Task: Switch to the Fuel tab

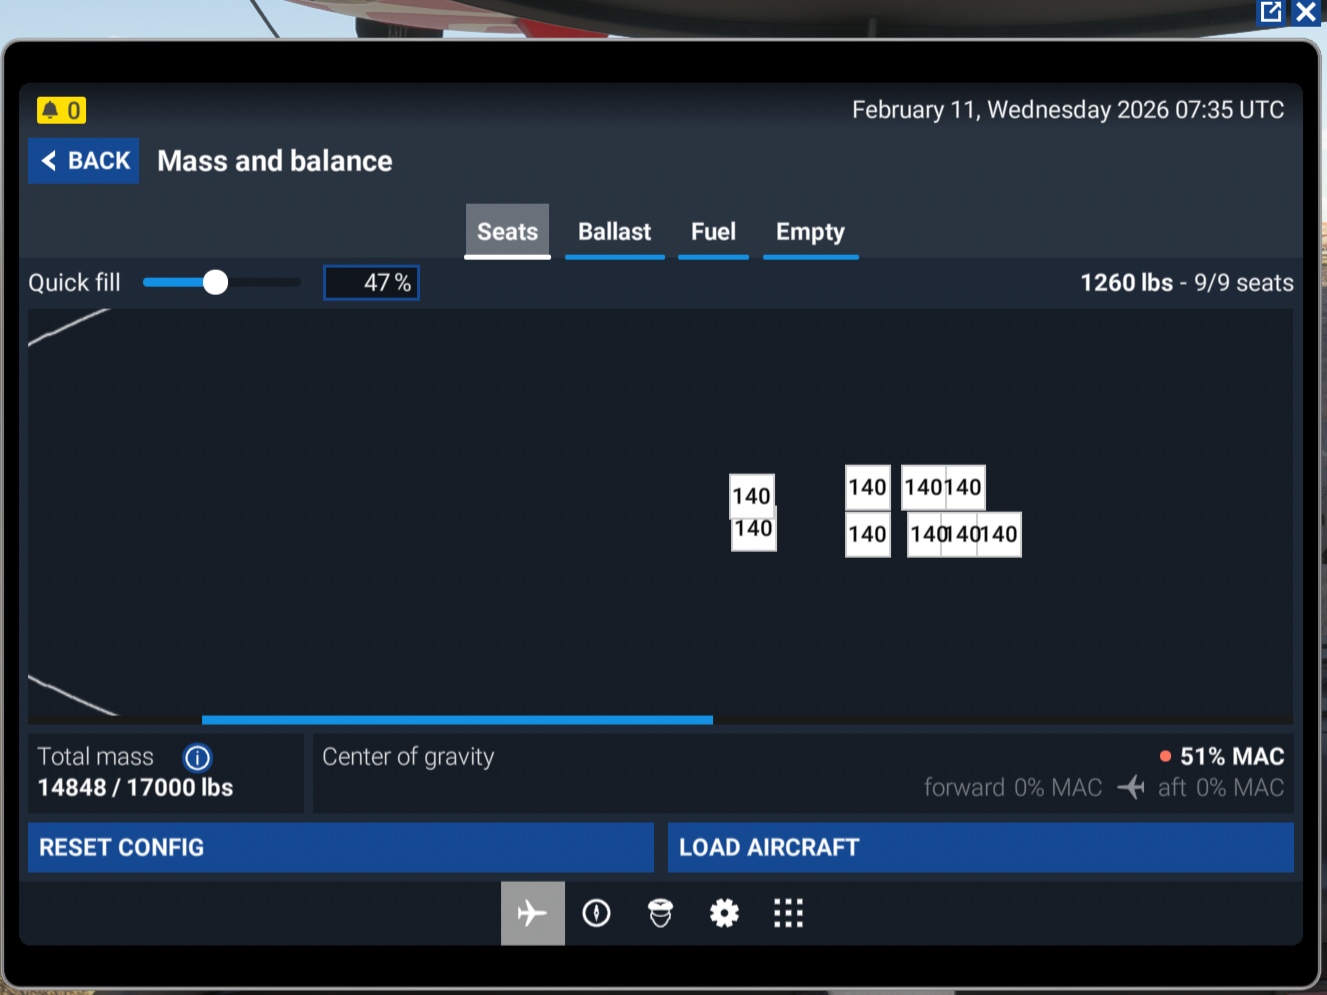Action: [x=713, y=232]
